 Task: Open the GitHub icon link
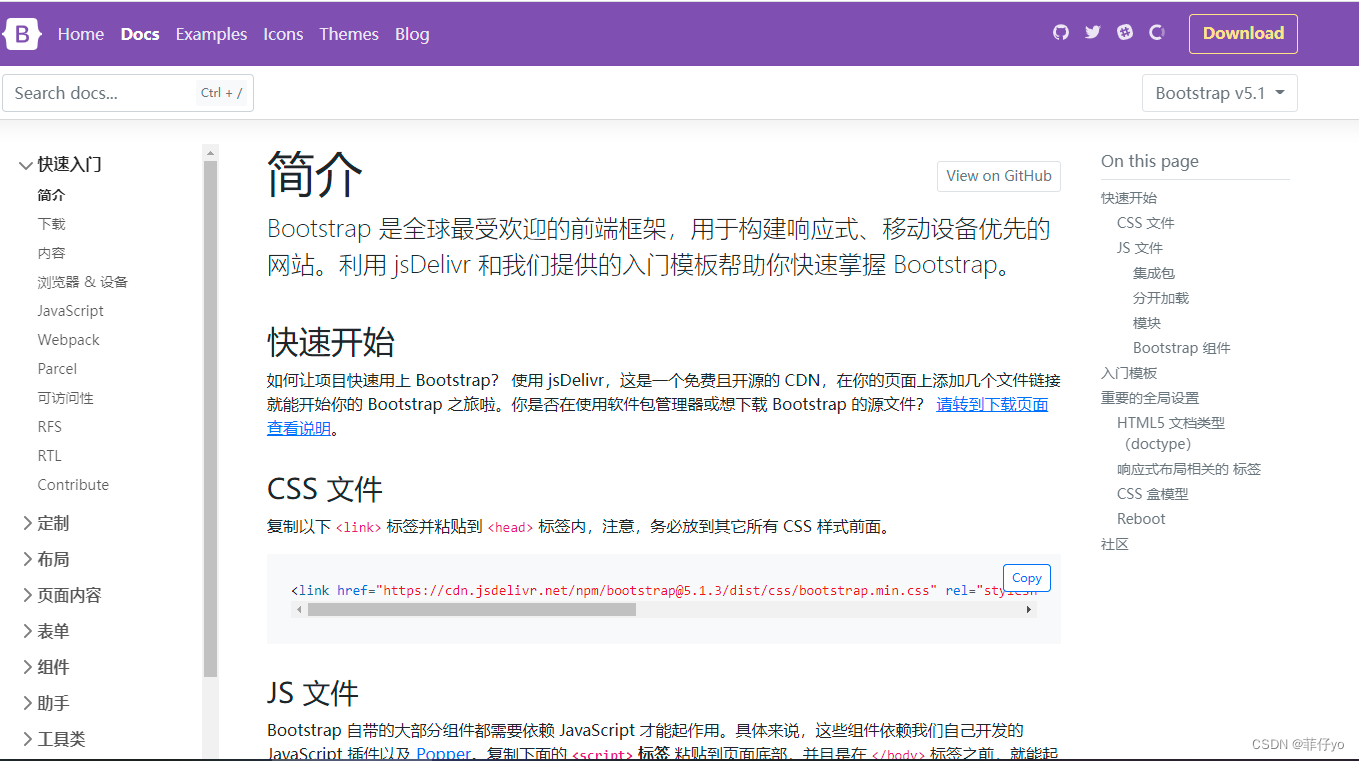click(1061, 32)
